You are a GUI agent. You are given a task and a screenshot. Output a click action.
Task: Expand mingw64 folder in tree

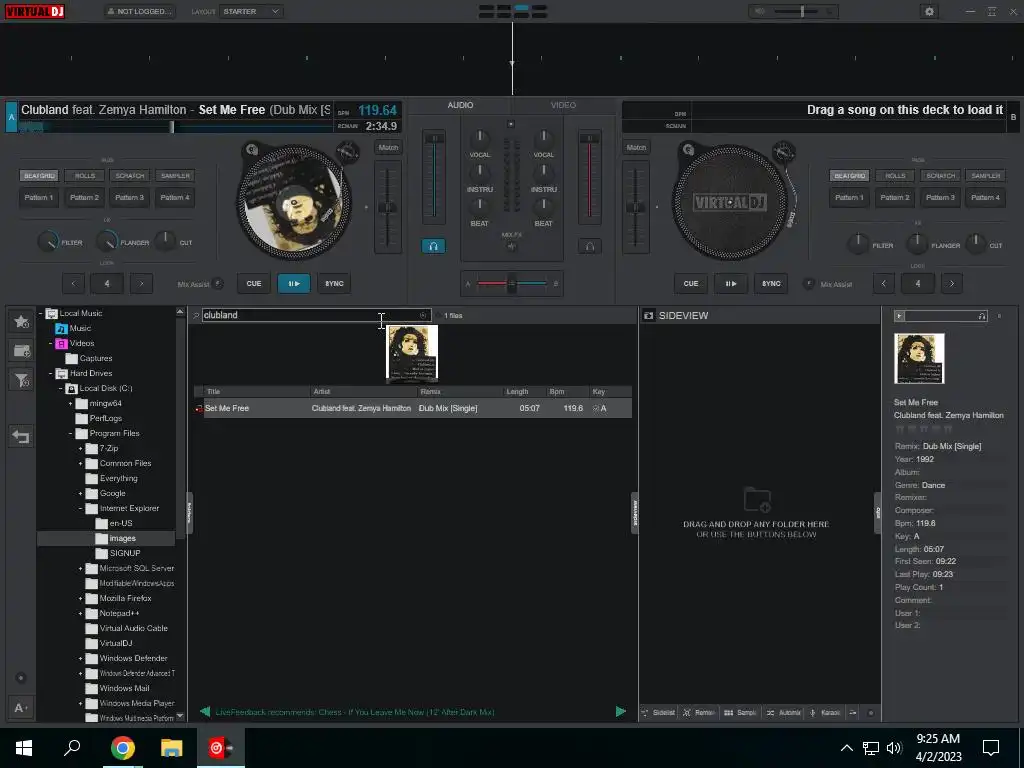71,404
